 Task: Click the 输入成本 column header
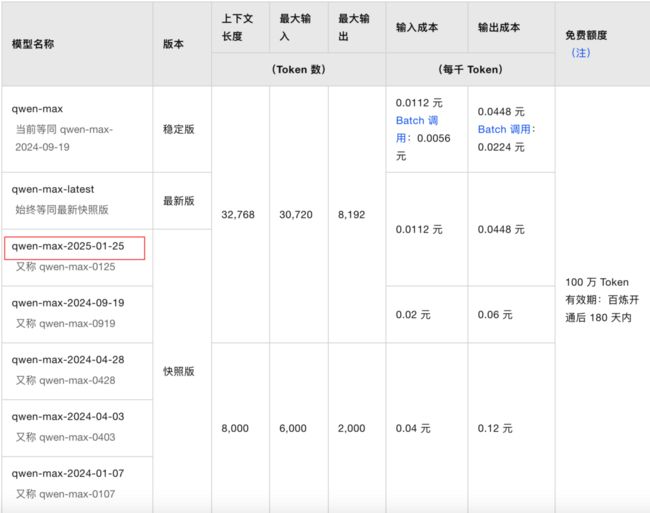pyautogui.click(x=417, y=27)
